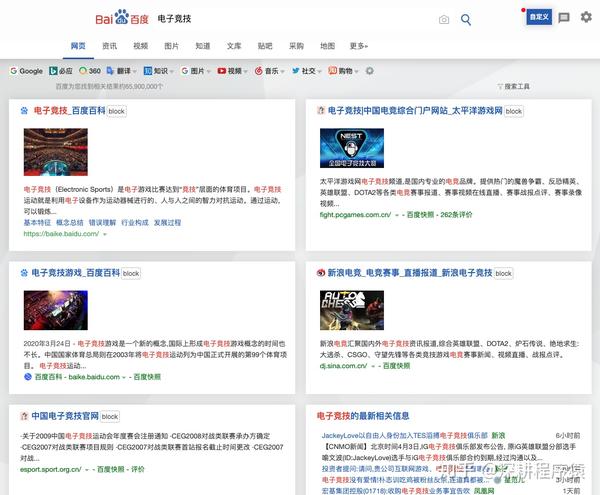
Task: Open 电子竞技的最新相关信息 heading
Action: (363, 416)
